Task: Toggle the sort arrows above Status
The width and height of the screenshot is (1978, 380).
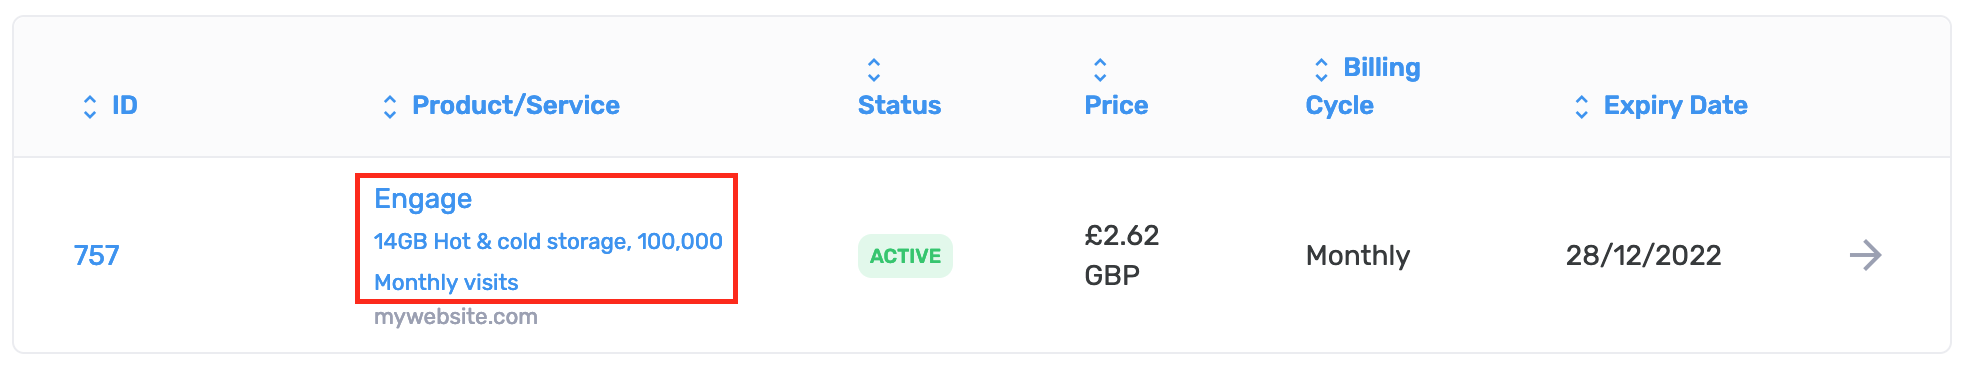Action: (874, 69)
